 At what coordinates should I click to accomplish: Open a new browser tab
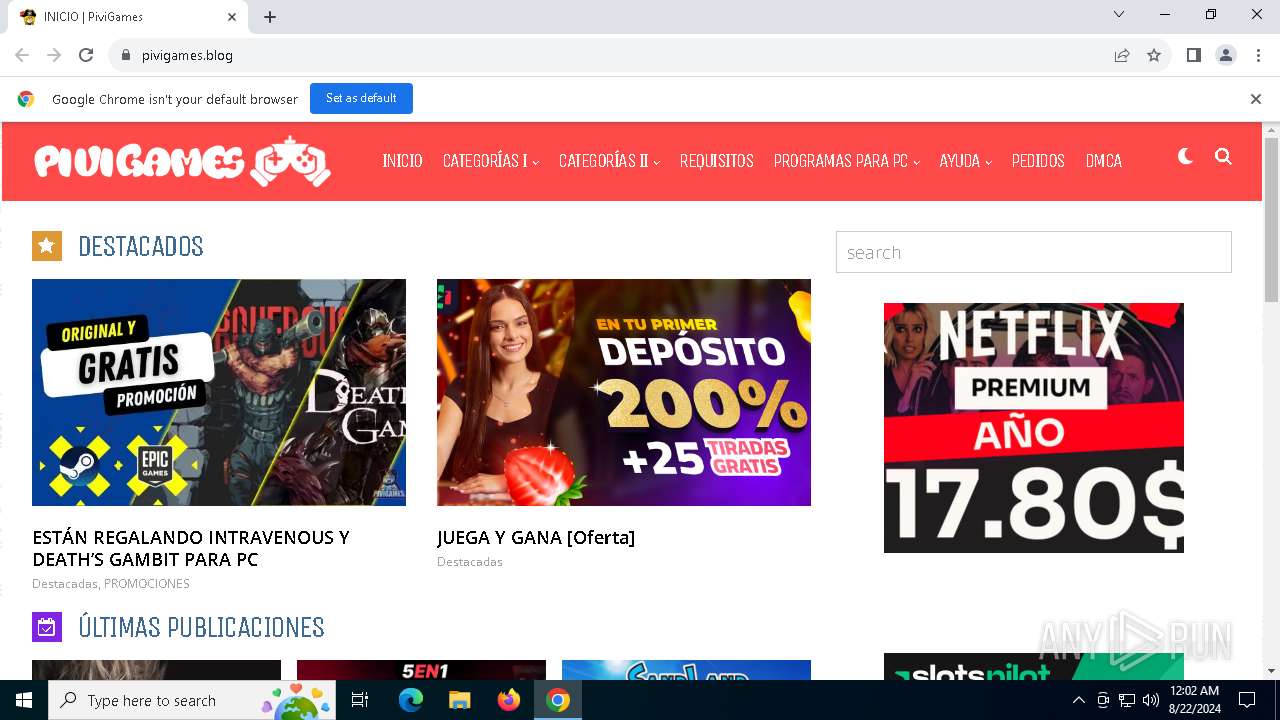pyautogui.click(x=270, y=17)
